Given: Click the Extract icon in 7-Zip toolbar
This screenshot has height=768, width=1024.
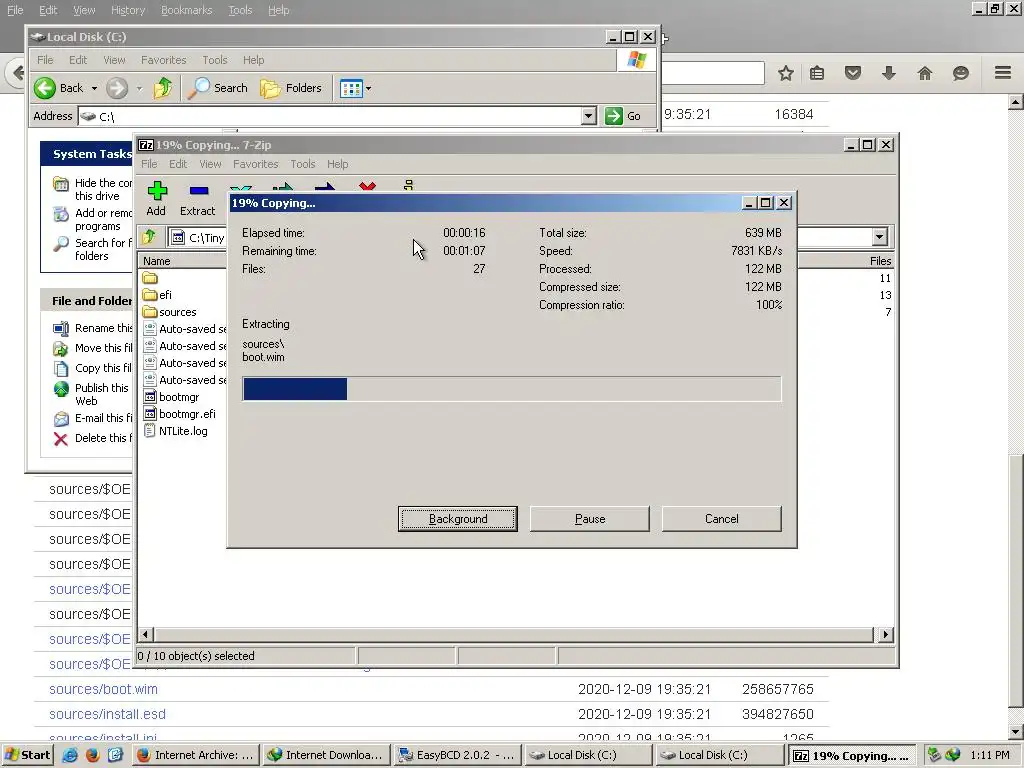Looking at the screenshot, I should [x=199, y=191].
